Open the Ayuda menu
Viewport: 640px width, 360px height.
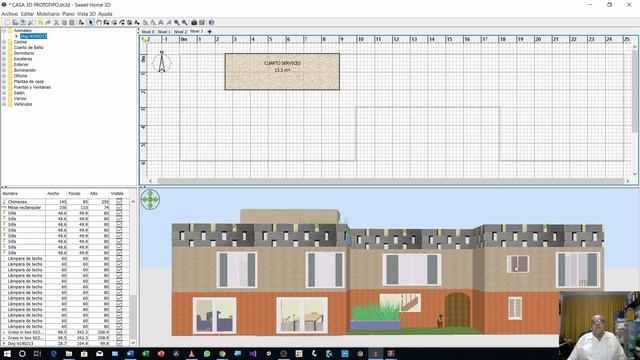pyautogui.click(x=105, y=14)
